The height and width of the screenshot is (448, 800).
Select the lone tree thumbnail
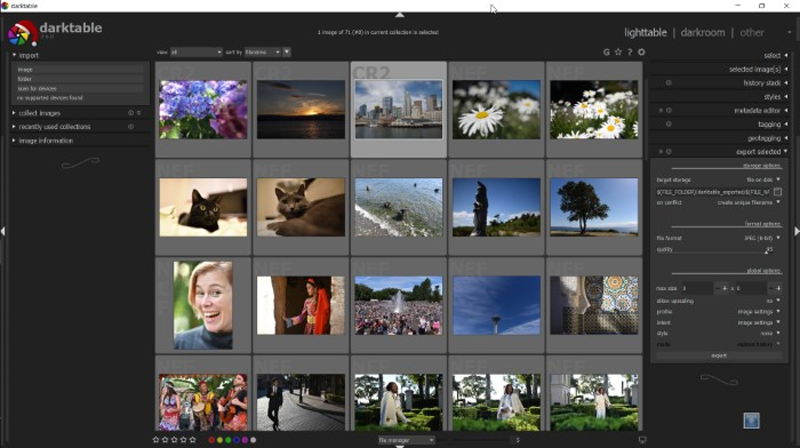[594, 207]
